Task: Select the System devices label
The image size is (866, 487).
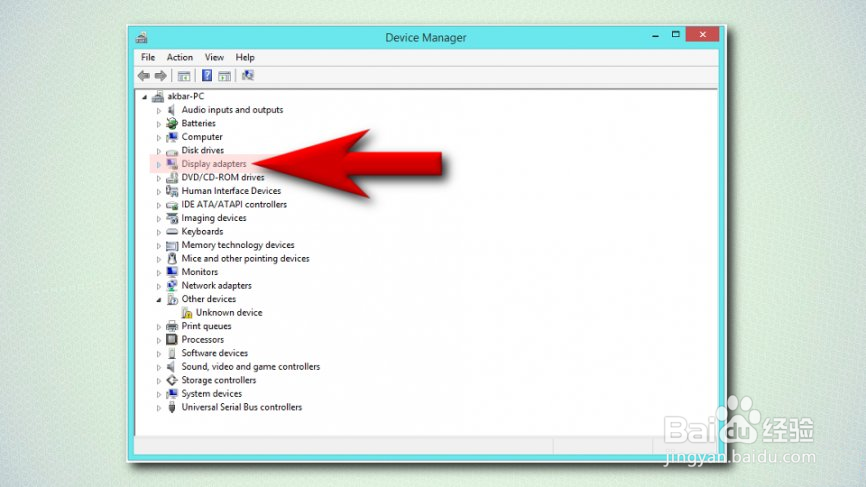Action: coord(212,394)
